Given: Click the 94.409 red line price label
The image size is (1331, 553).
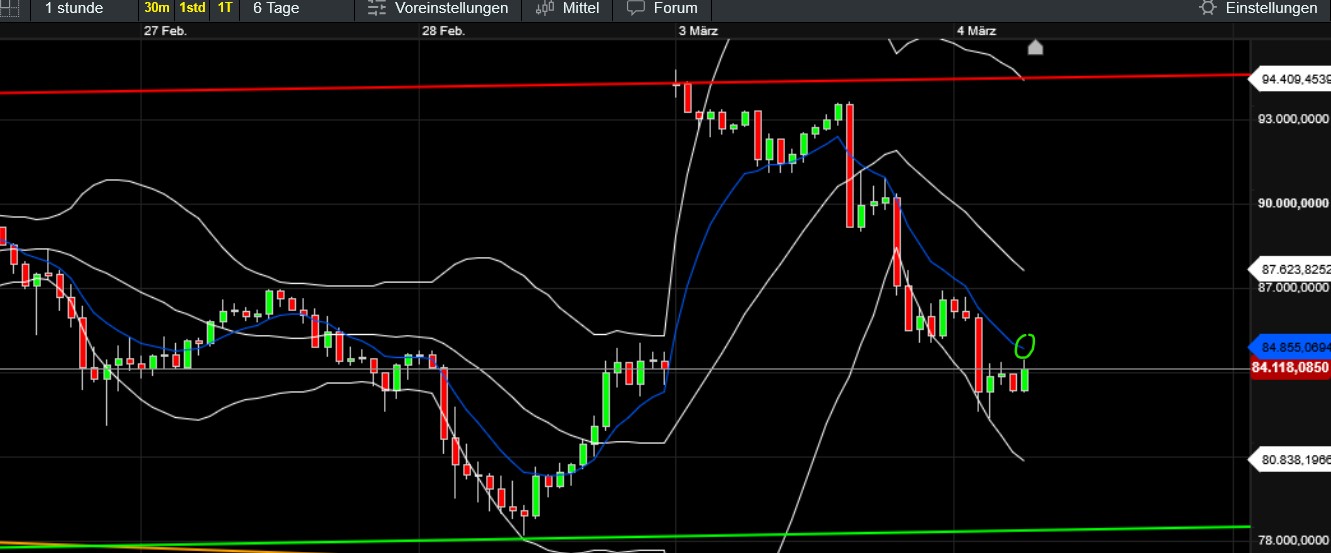Looking at the screenshot, I should click(1291, 78).
